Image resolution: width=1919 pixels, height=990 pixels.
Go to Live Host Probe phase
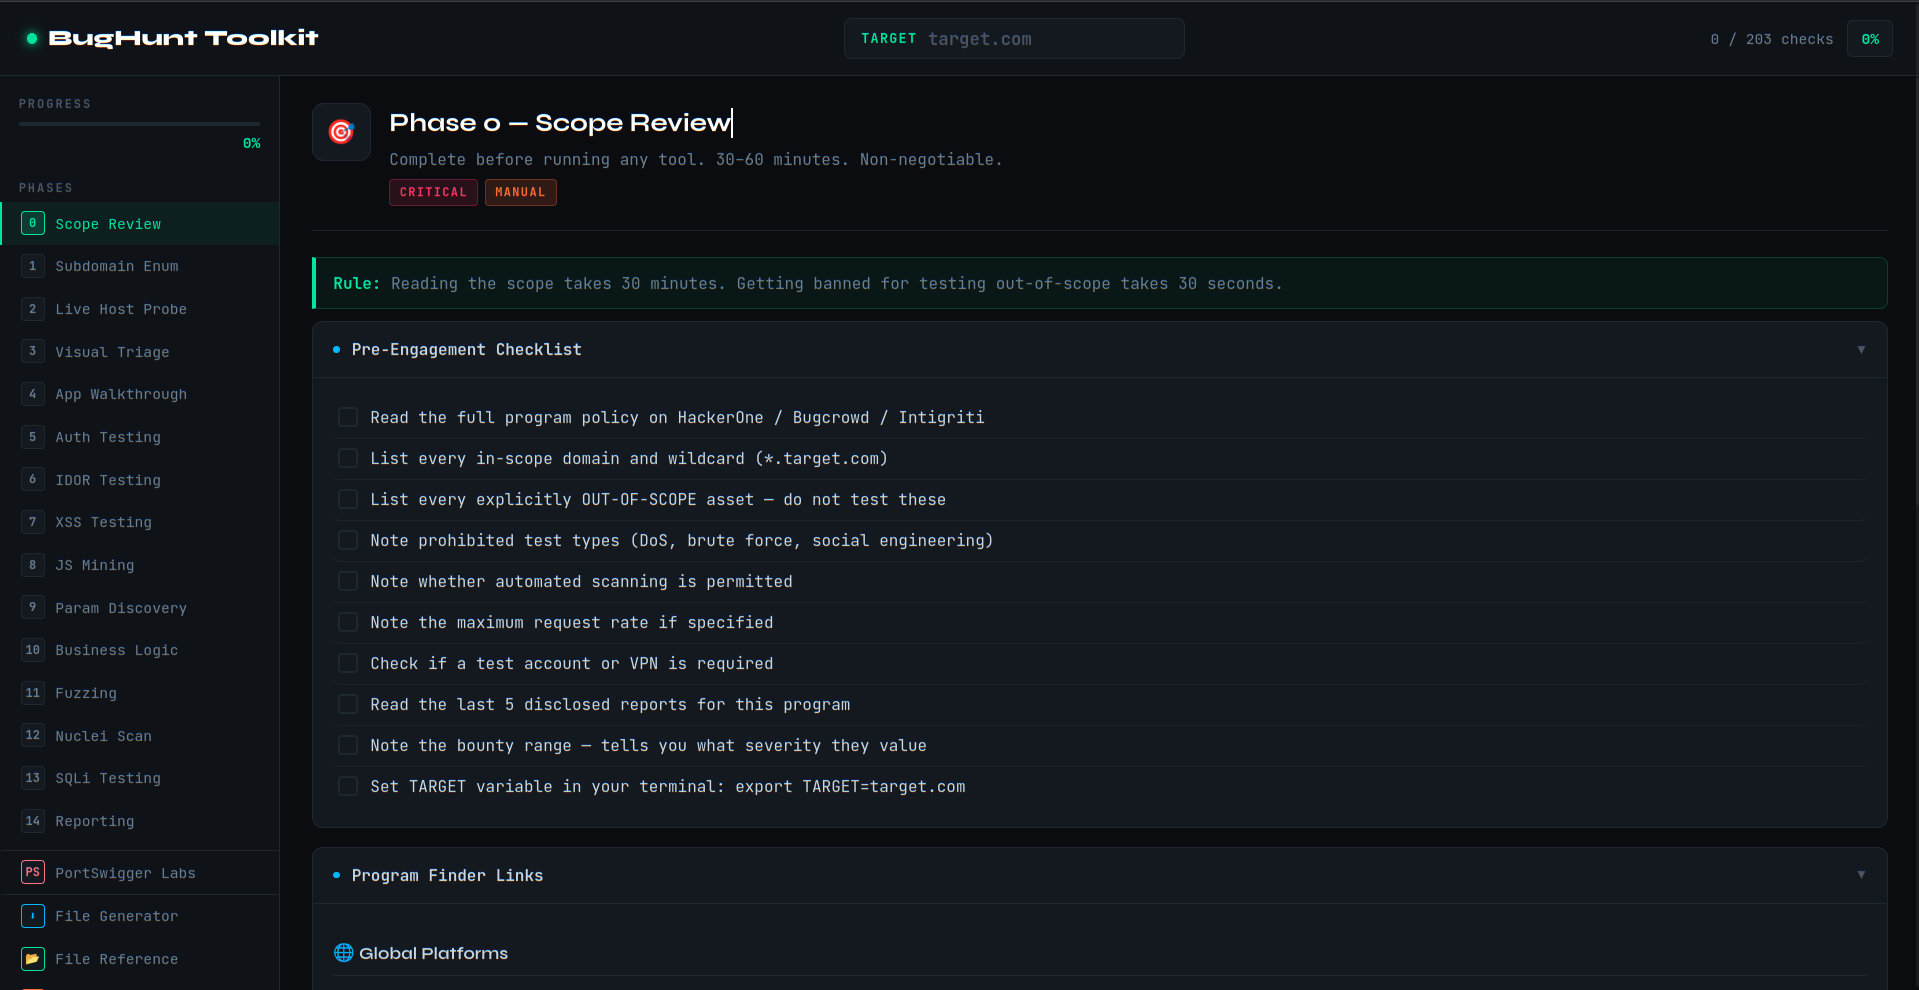coord(140,309)
